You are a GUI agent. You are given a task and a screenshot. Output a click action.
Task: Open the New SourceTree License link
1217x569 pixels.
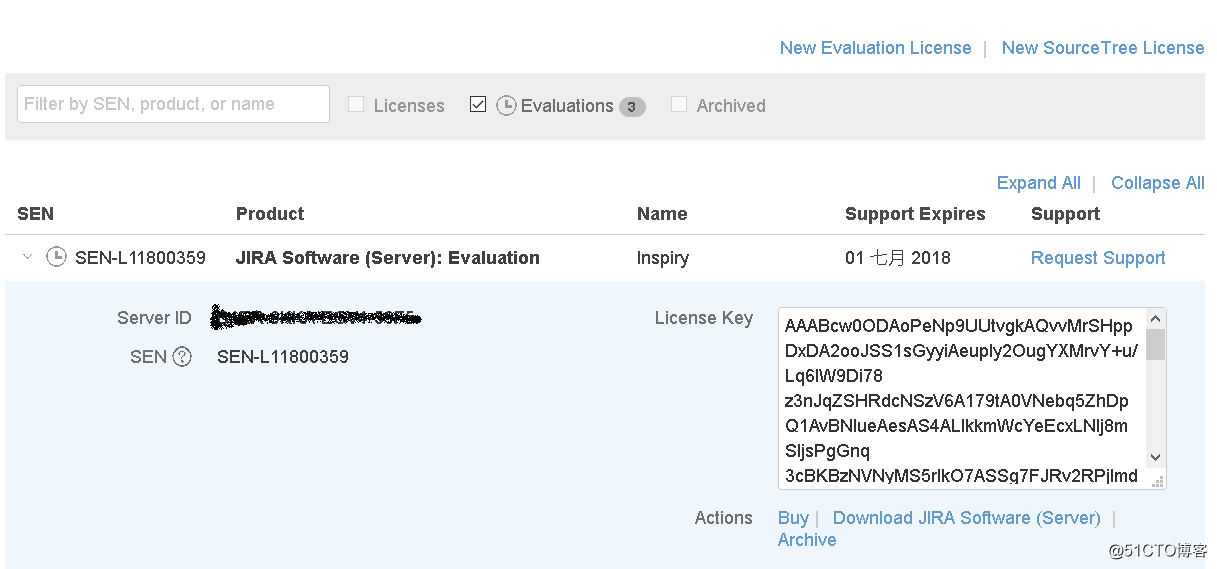(x=1102, y=48)
